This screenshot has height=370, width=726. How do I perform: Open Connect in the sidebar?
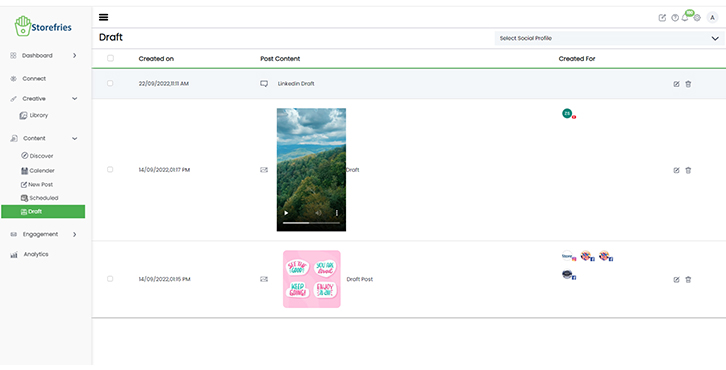click(x=34, y=79)
